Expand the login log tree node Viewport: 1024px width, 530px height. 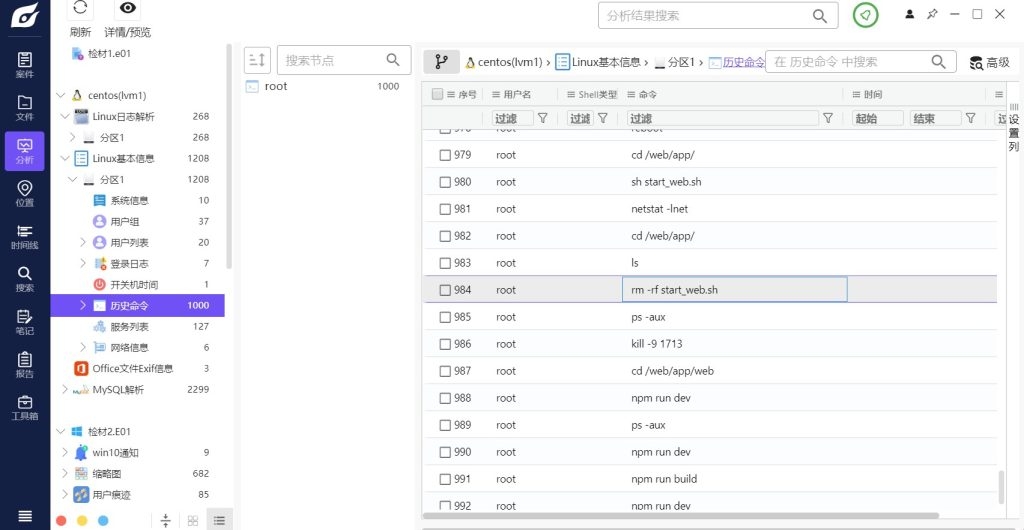click(83, 263)
